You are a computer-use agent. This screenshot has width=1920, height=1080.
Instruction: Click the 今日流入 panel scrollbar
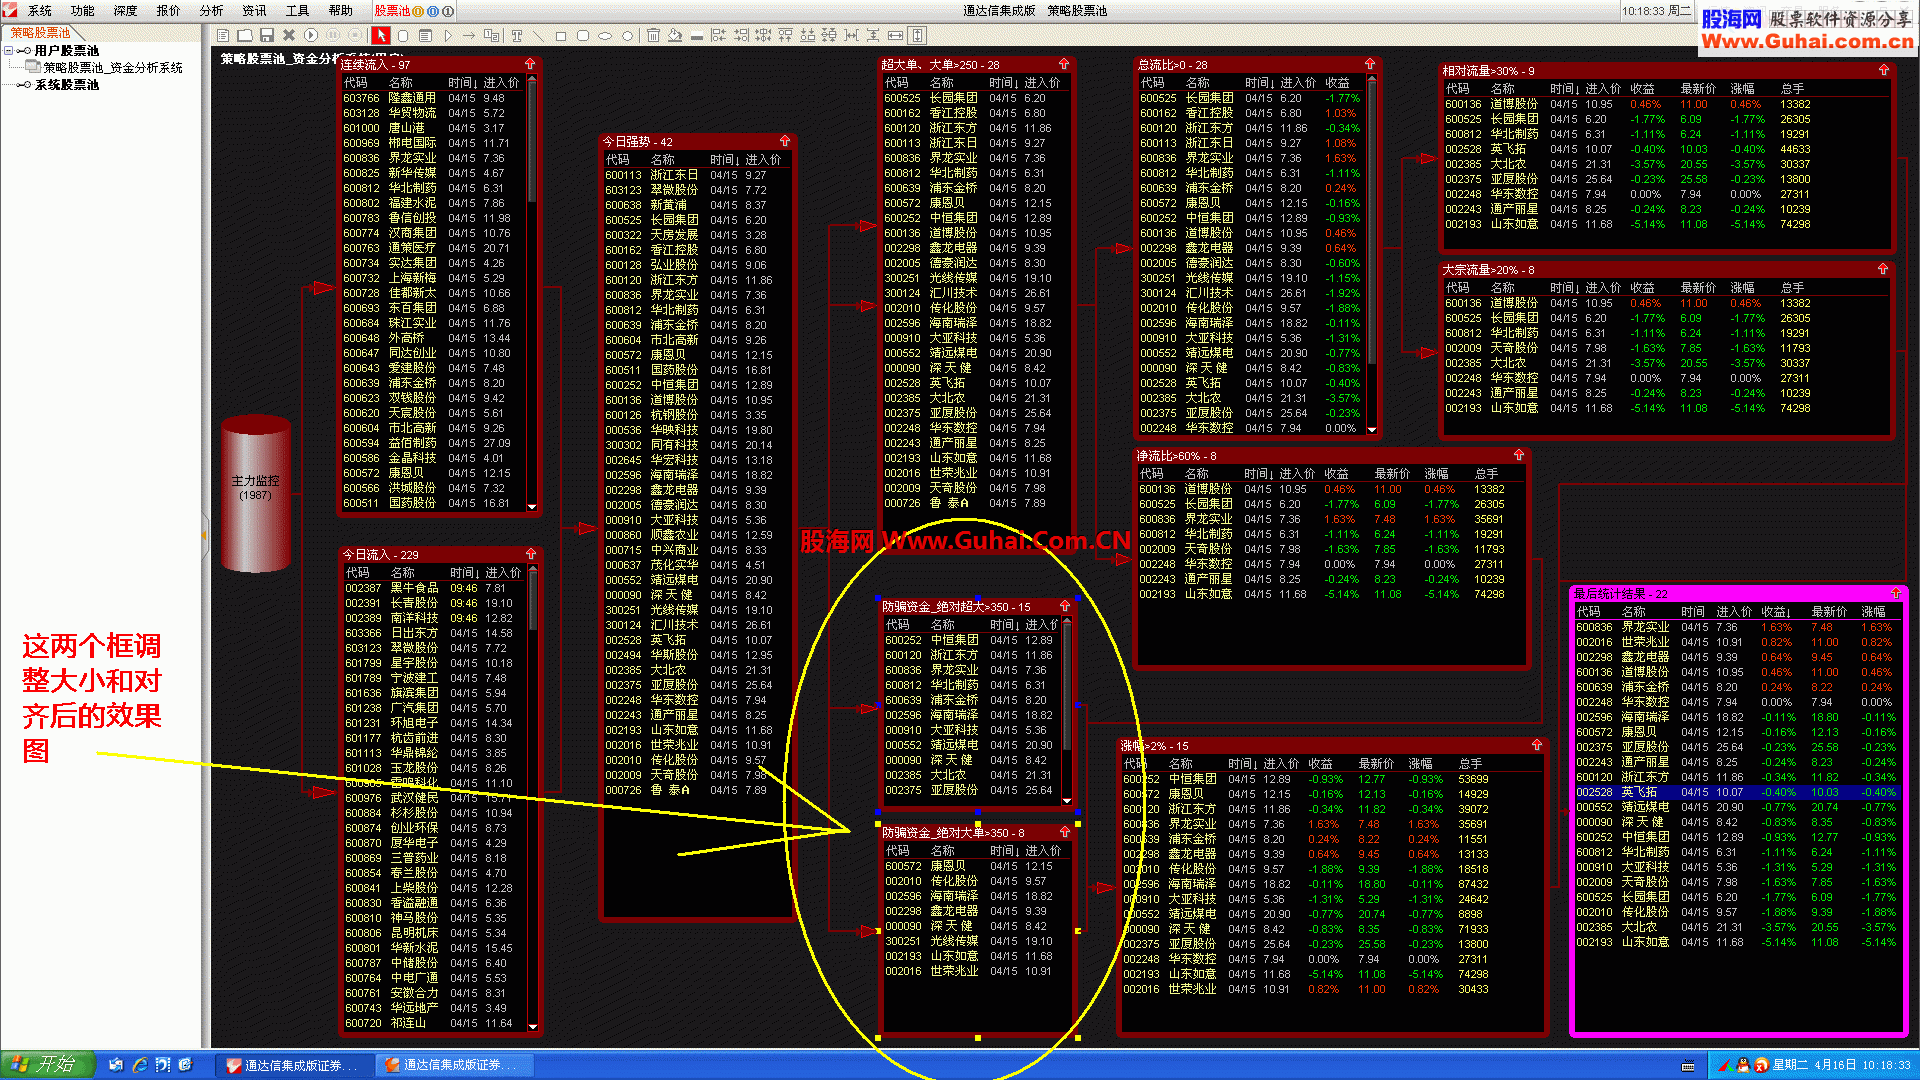pyautogui.click(x=533, y=797)
